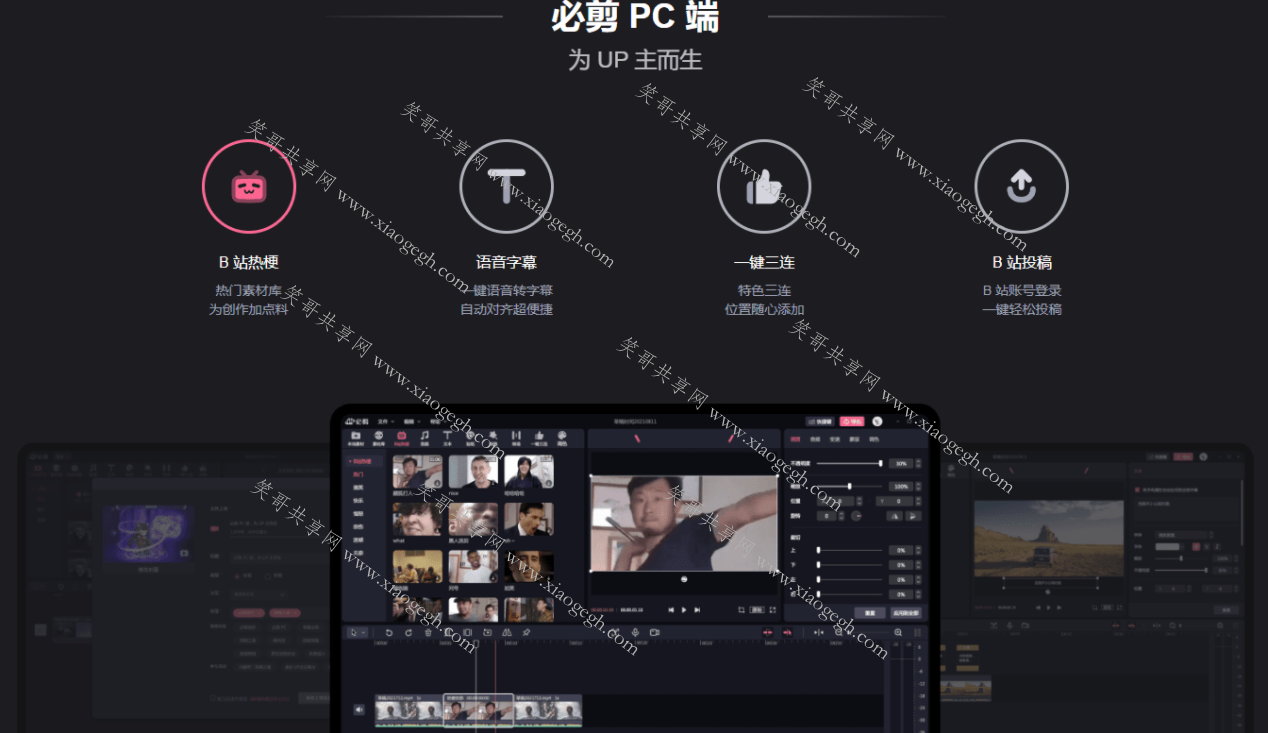Click the timeline pin icon
The image size is (1268, 733).
tap(527, 632)
